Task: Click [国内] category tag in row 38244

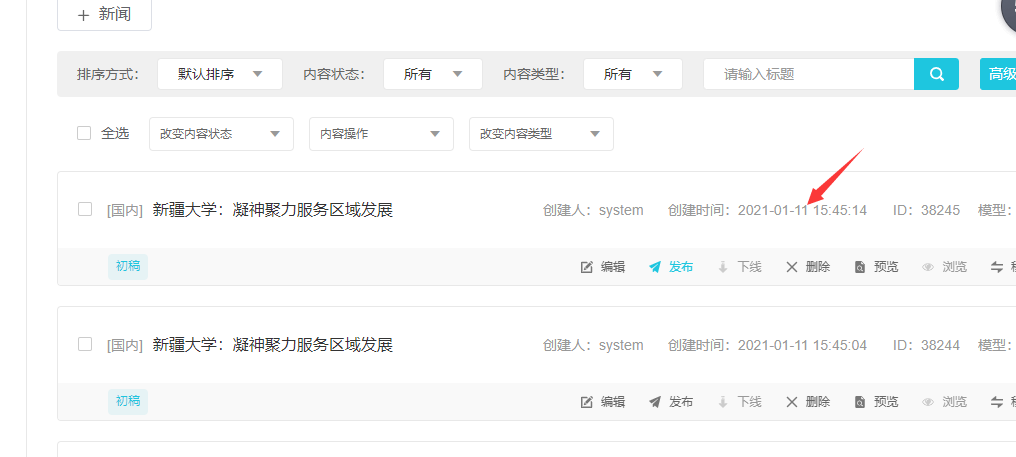Action: (x=124, y=346)
